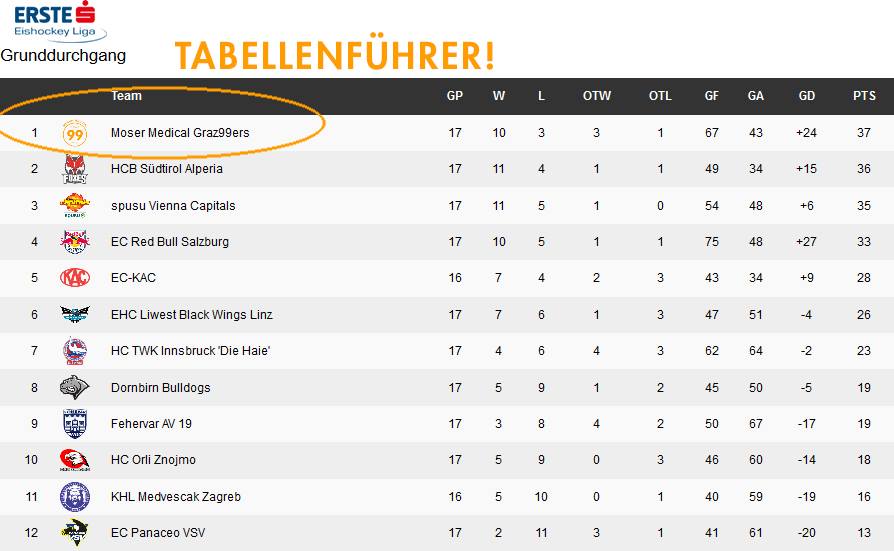Sort by GD column header
This screenshot has width=894, height=551.
click(806, 96)
